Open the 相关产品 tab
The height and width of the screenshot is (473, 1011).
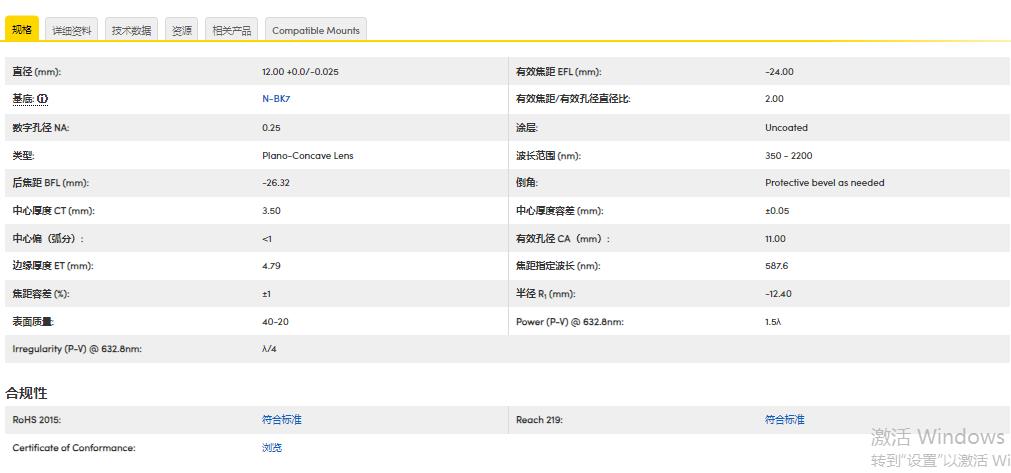point(232,30)
